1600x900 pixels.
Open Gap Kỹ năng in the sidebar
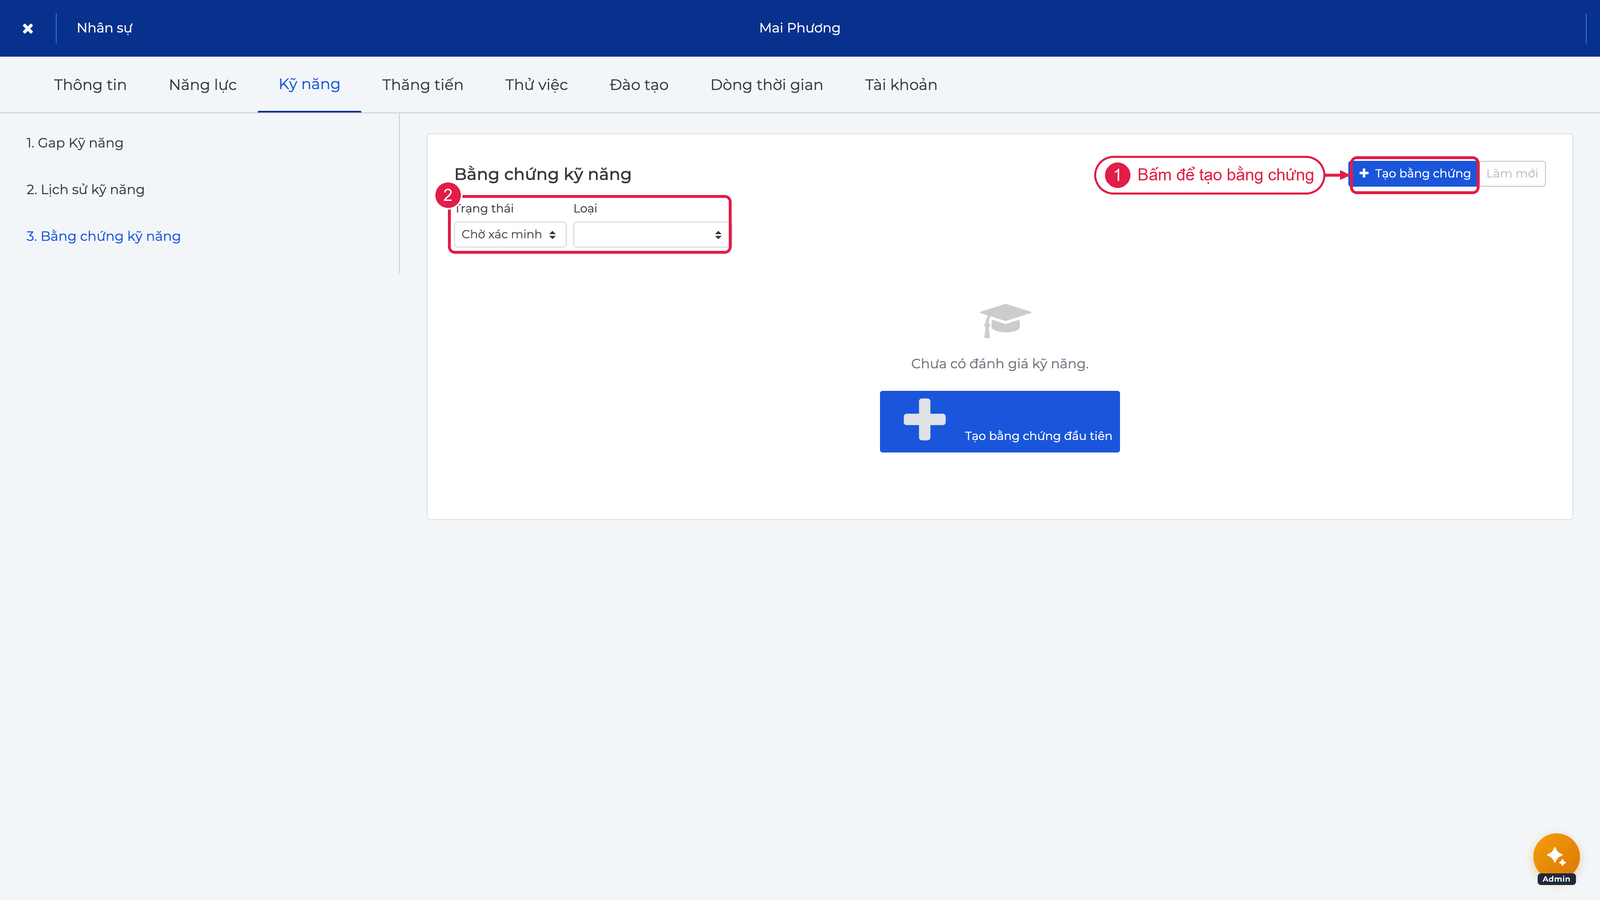pyautogui.click(x=75, y=143)
